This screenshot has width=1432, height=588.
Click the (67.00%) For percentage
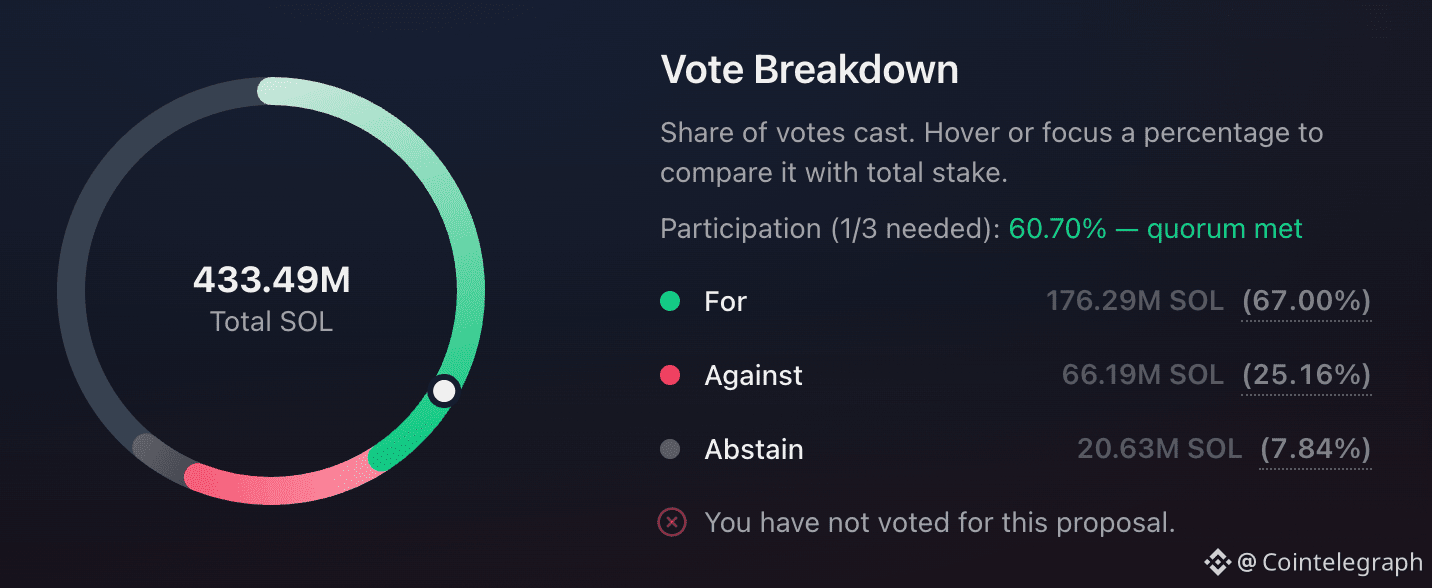coord(1306,301)
